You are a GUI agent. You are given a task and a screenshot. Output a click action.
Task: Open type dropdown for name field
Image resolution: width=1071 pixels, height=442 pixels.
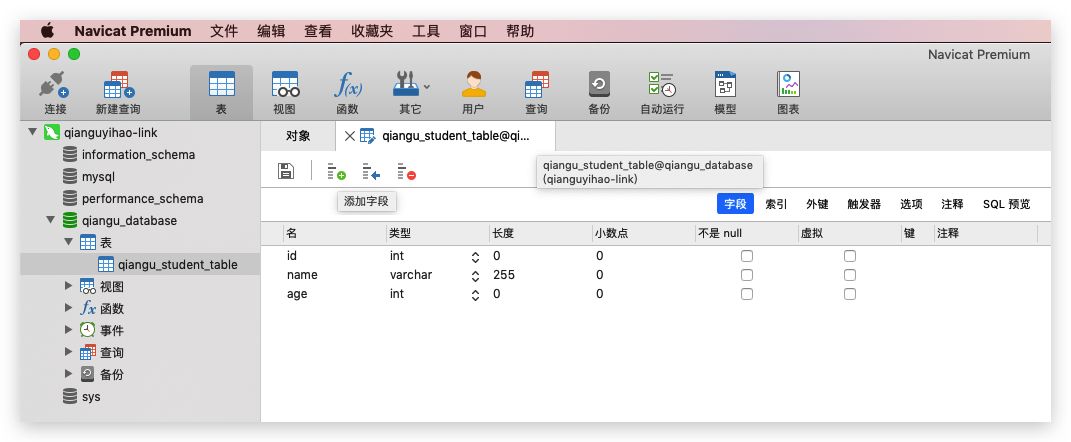(x=475, y=276)
